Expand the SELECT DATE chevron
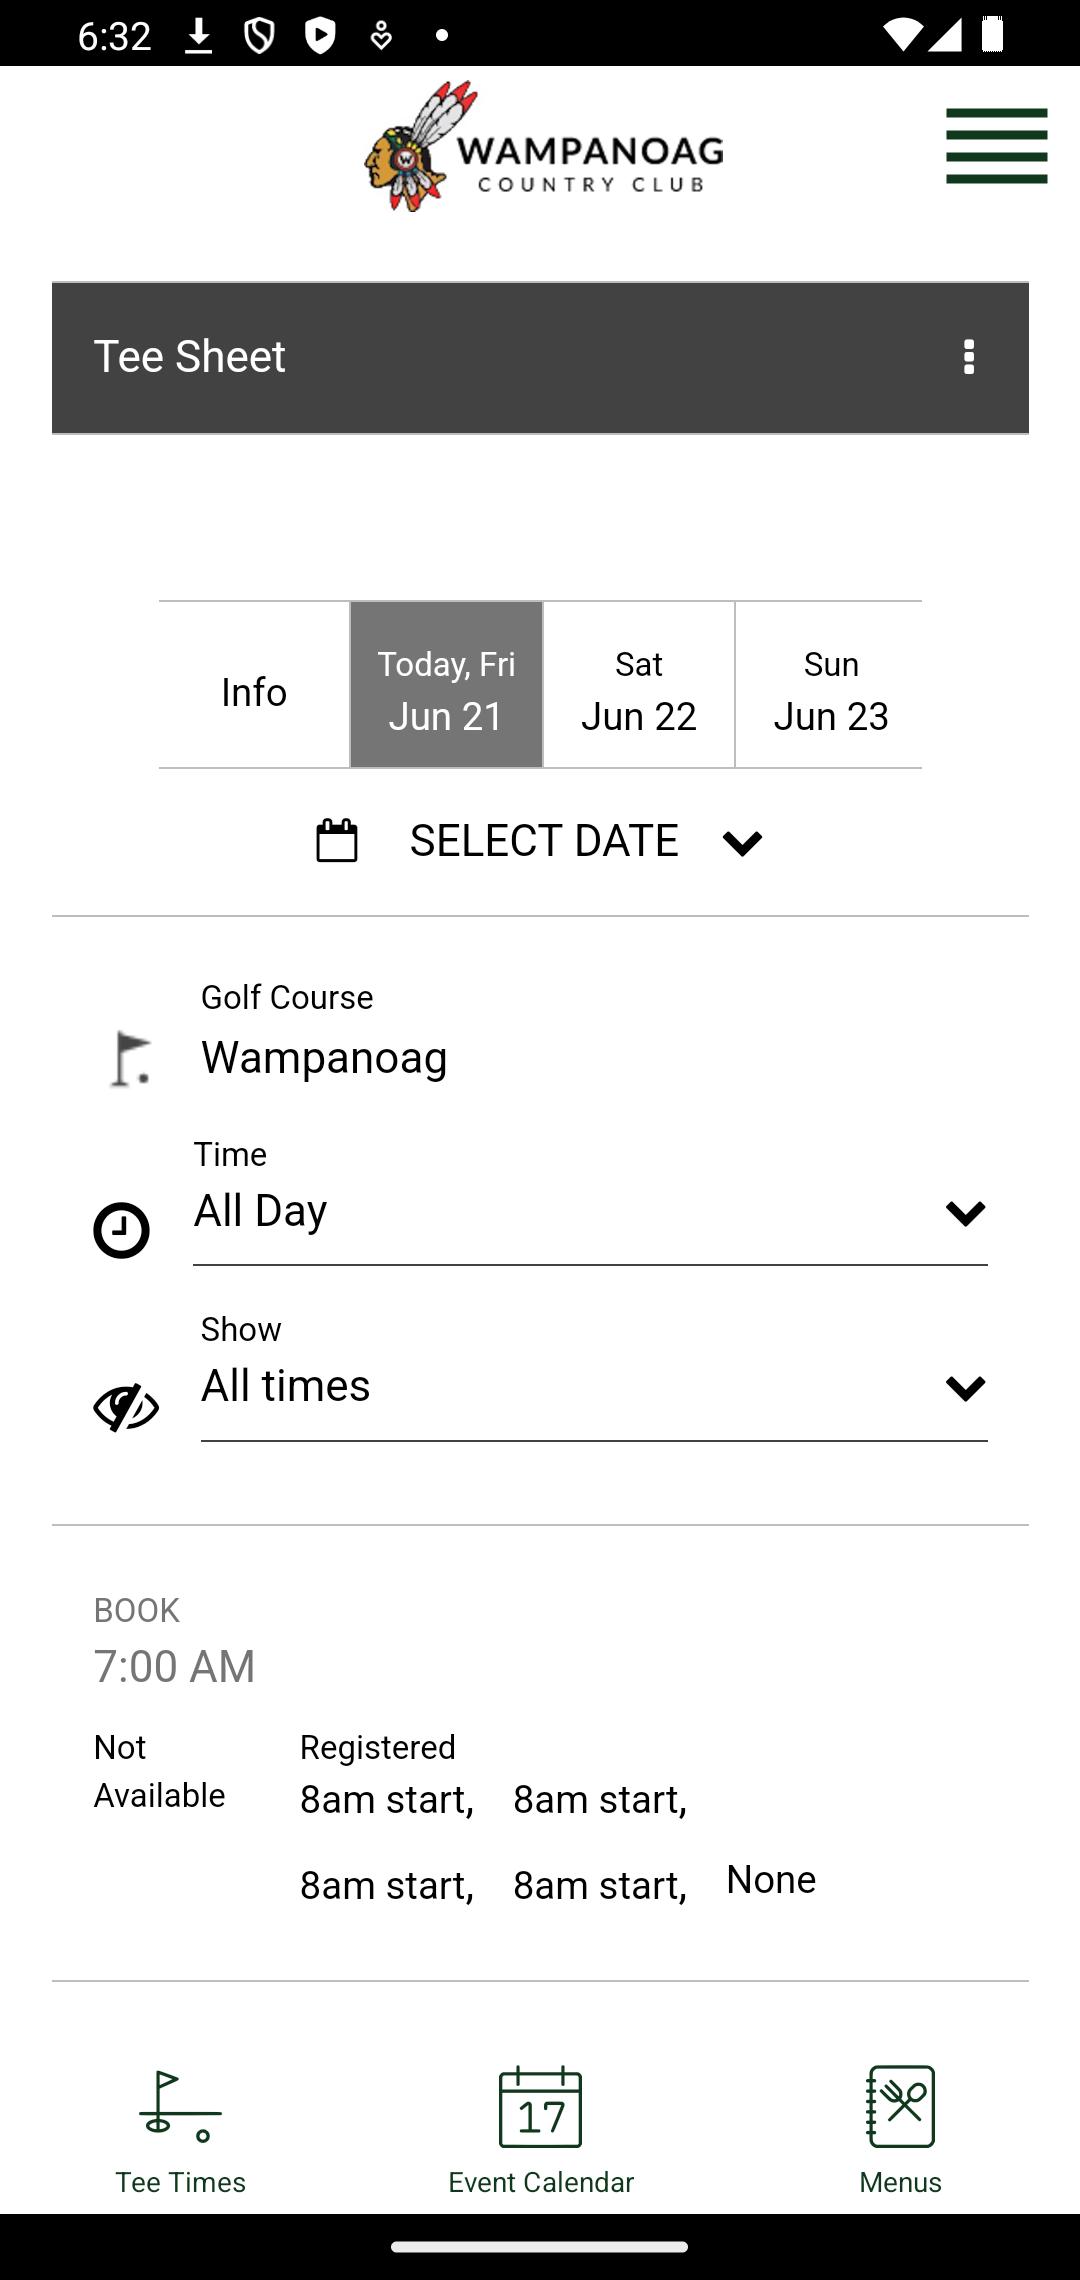The height and width of the screenshot is (2280, 1080). point(742,842)
